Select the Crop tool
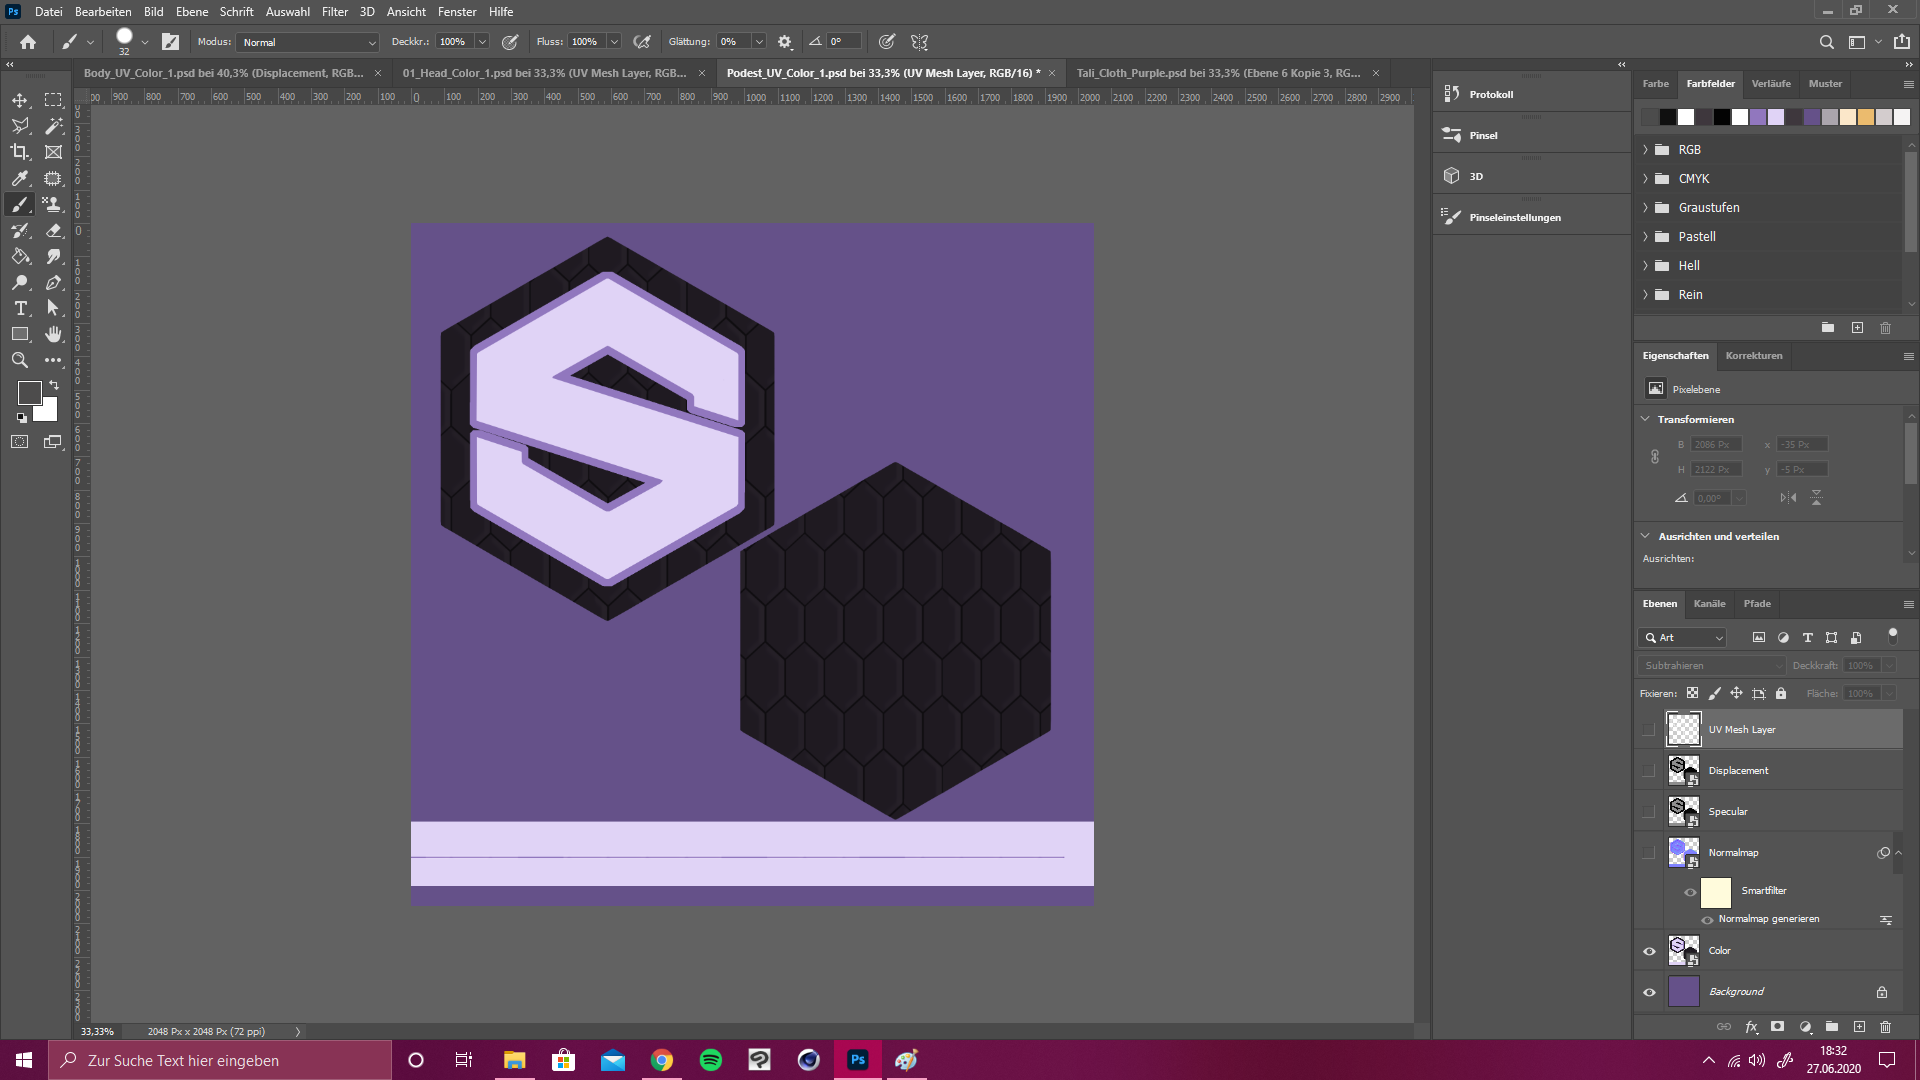Image resolution: width=1920 pixels, height=1080 pixels. click(20, 152)
